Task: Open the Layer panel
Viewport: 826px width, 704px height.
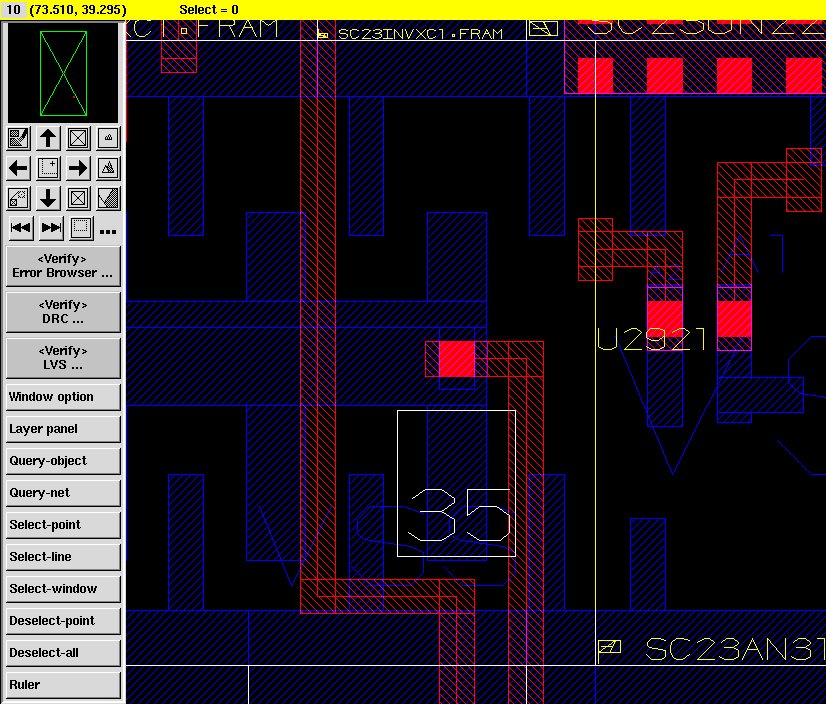Action: (62, 429)
